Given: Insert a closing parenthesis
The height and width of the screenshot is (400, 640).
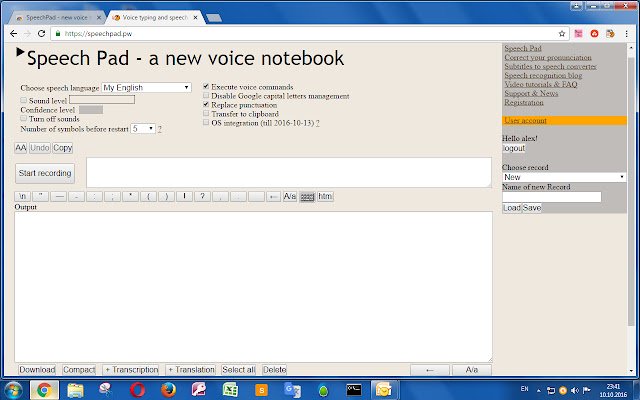Looking at the screenshot, I should point(166,196).
